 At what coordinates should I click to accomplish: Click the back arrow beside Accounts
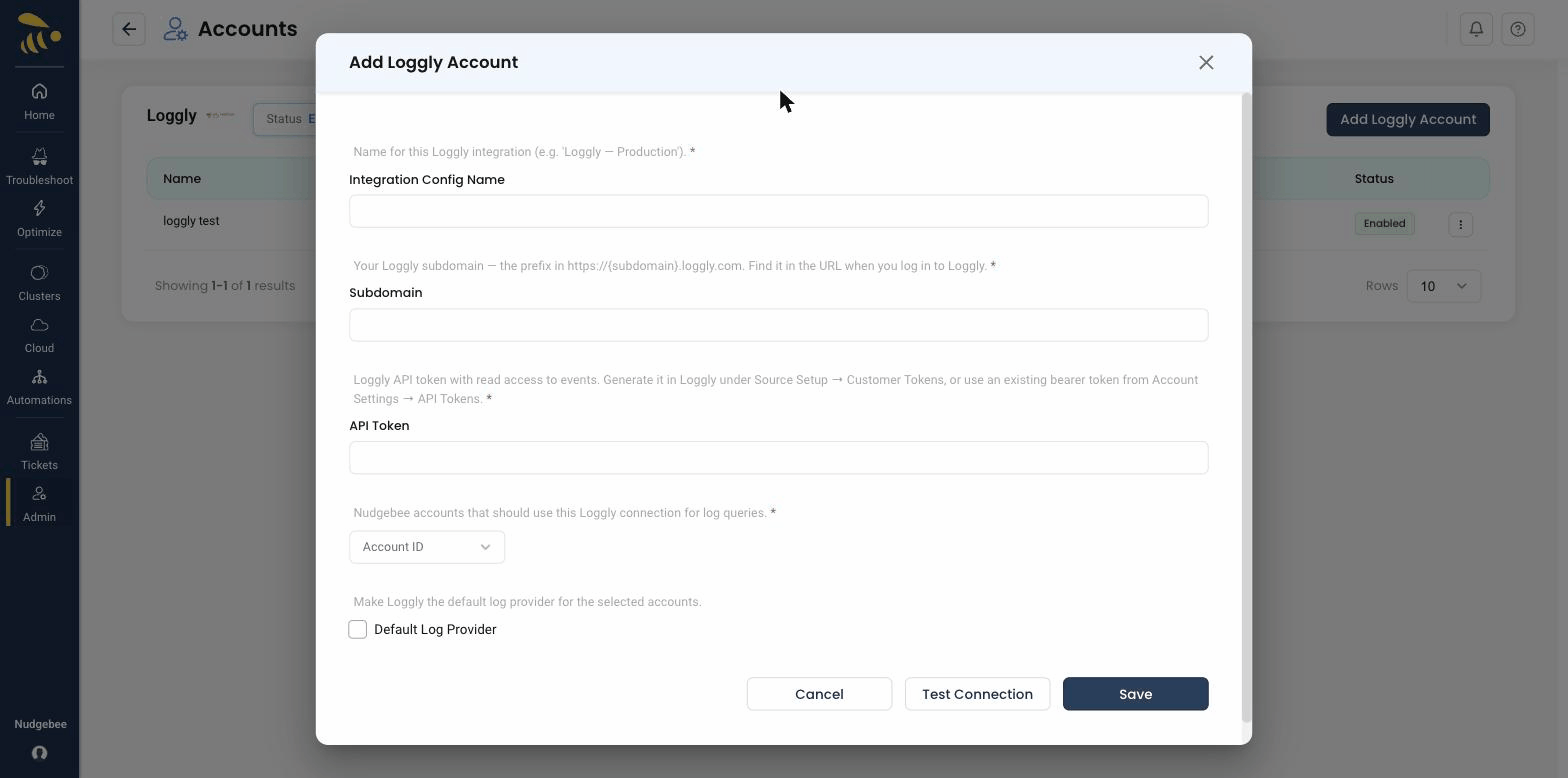(x=129, y=29)
